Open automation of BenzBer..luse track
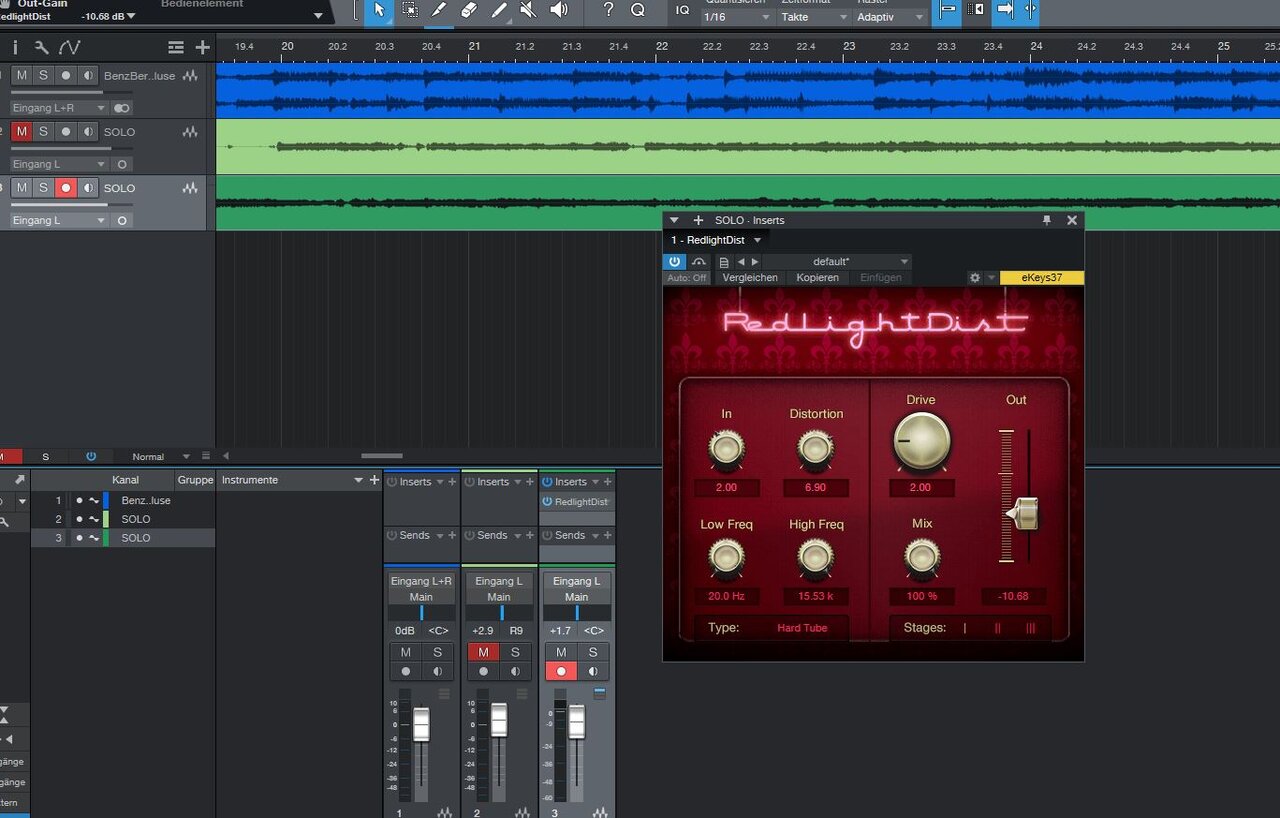Viewport: 1280px width, 818px height. point(191,76)
